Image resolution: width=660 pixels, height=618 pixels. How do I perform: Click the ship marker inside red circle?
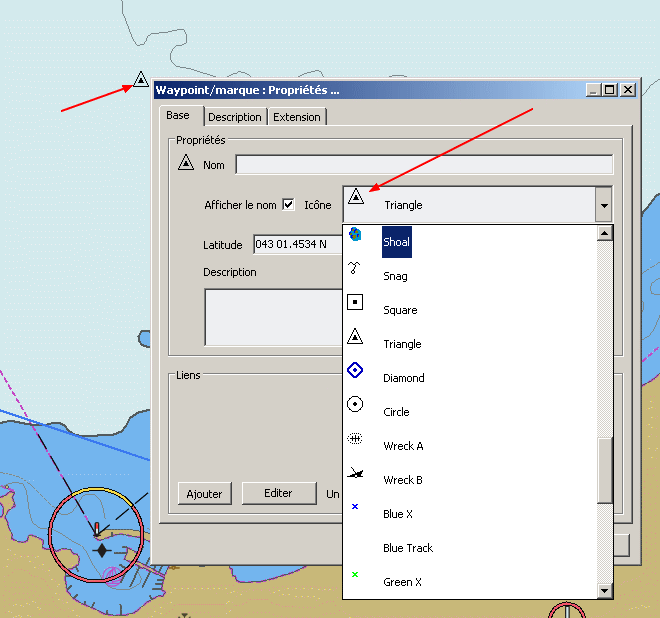pyautogui.click(x=97, y=529)
